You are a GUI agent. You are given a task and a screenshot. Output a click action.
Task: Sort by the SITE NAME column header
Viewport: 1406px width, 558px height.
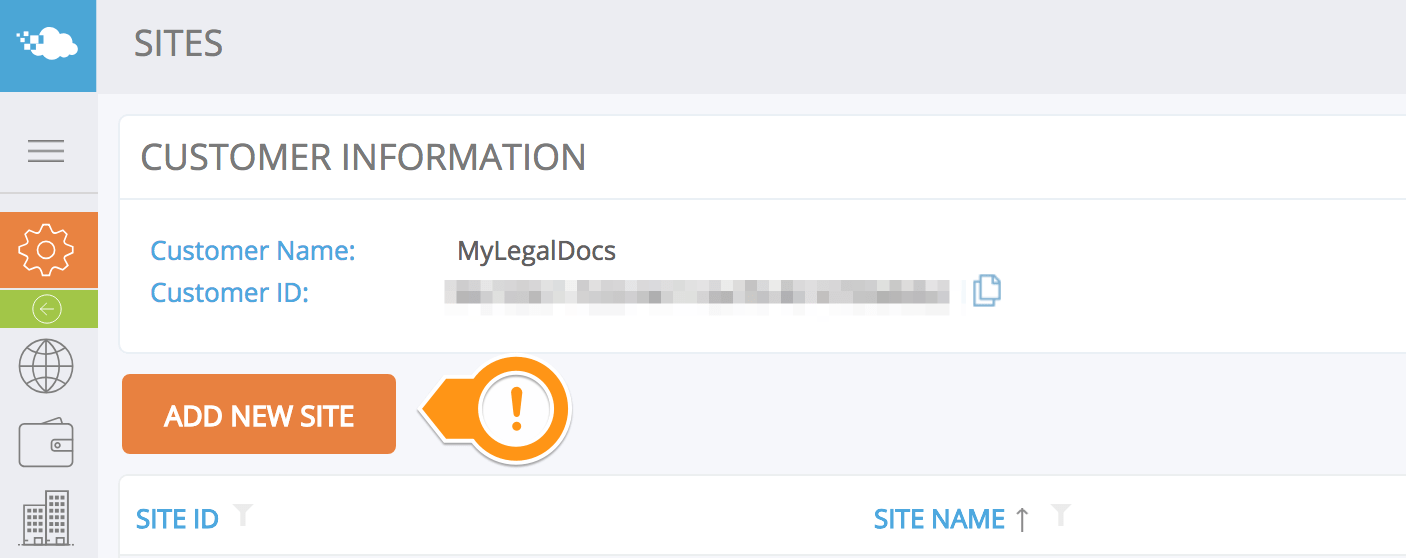click(x=939, y=519)
